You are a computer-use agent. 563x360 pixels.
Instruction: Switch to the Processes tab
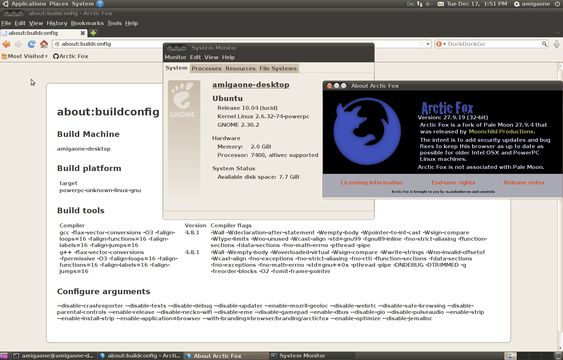point(206,68)
